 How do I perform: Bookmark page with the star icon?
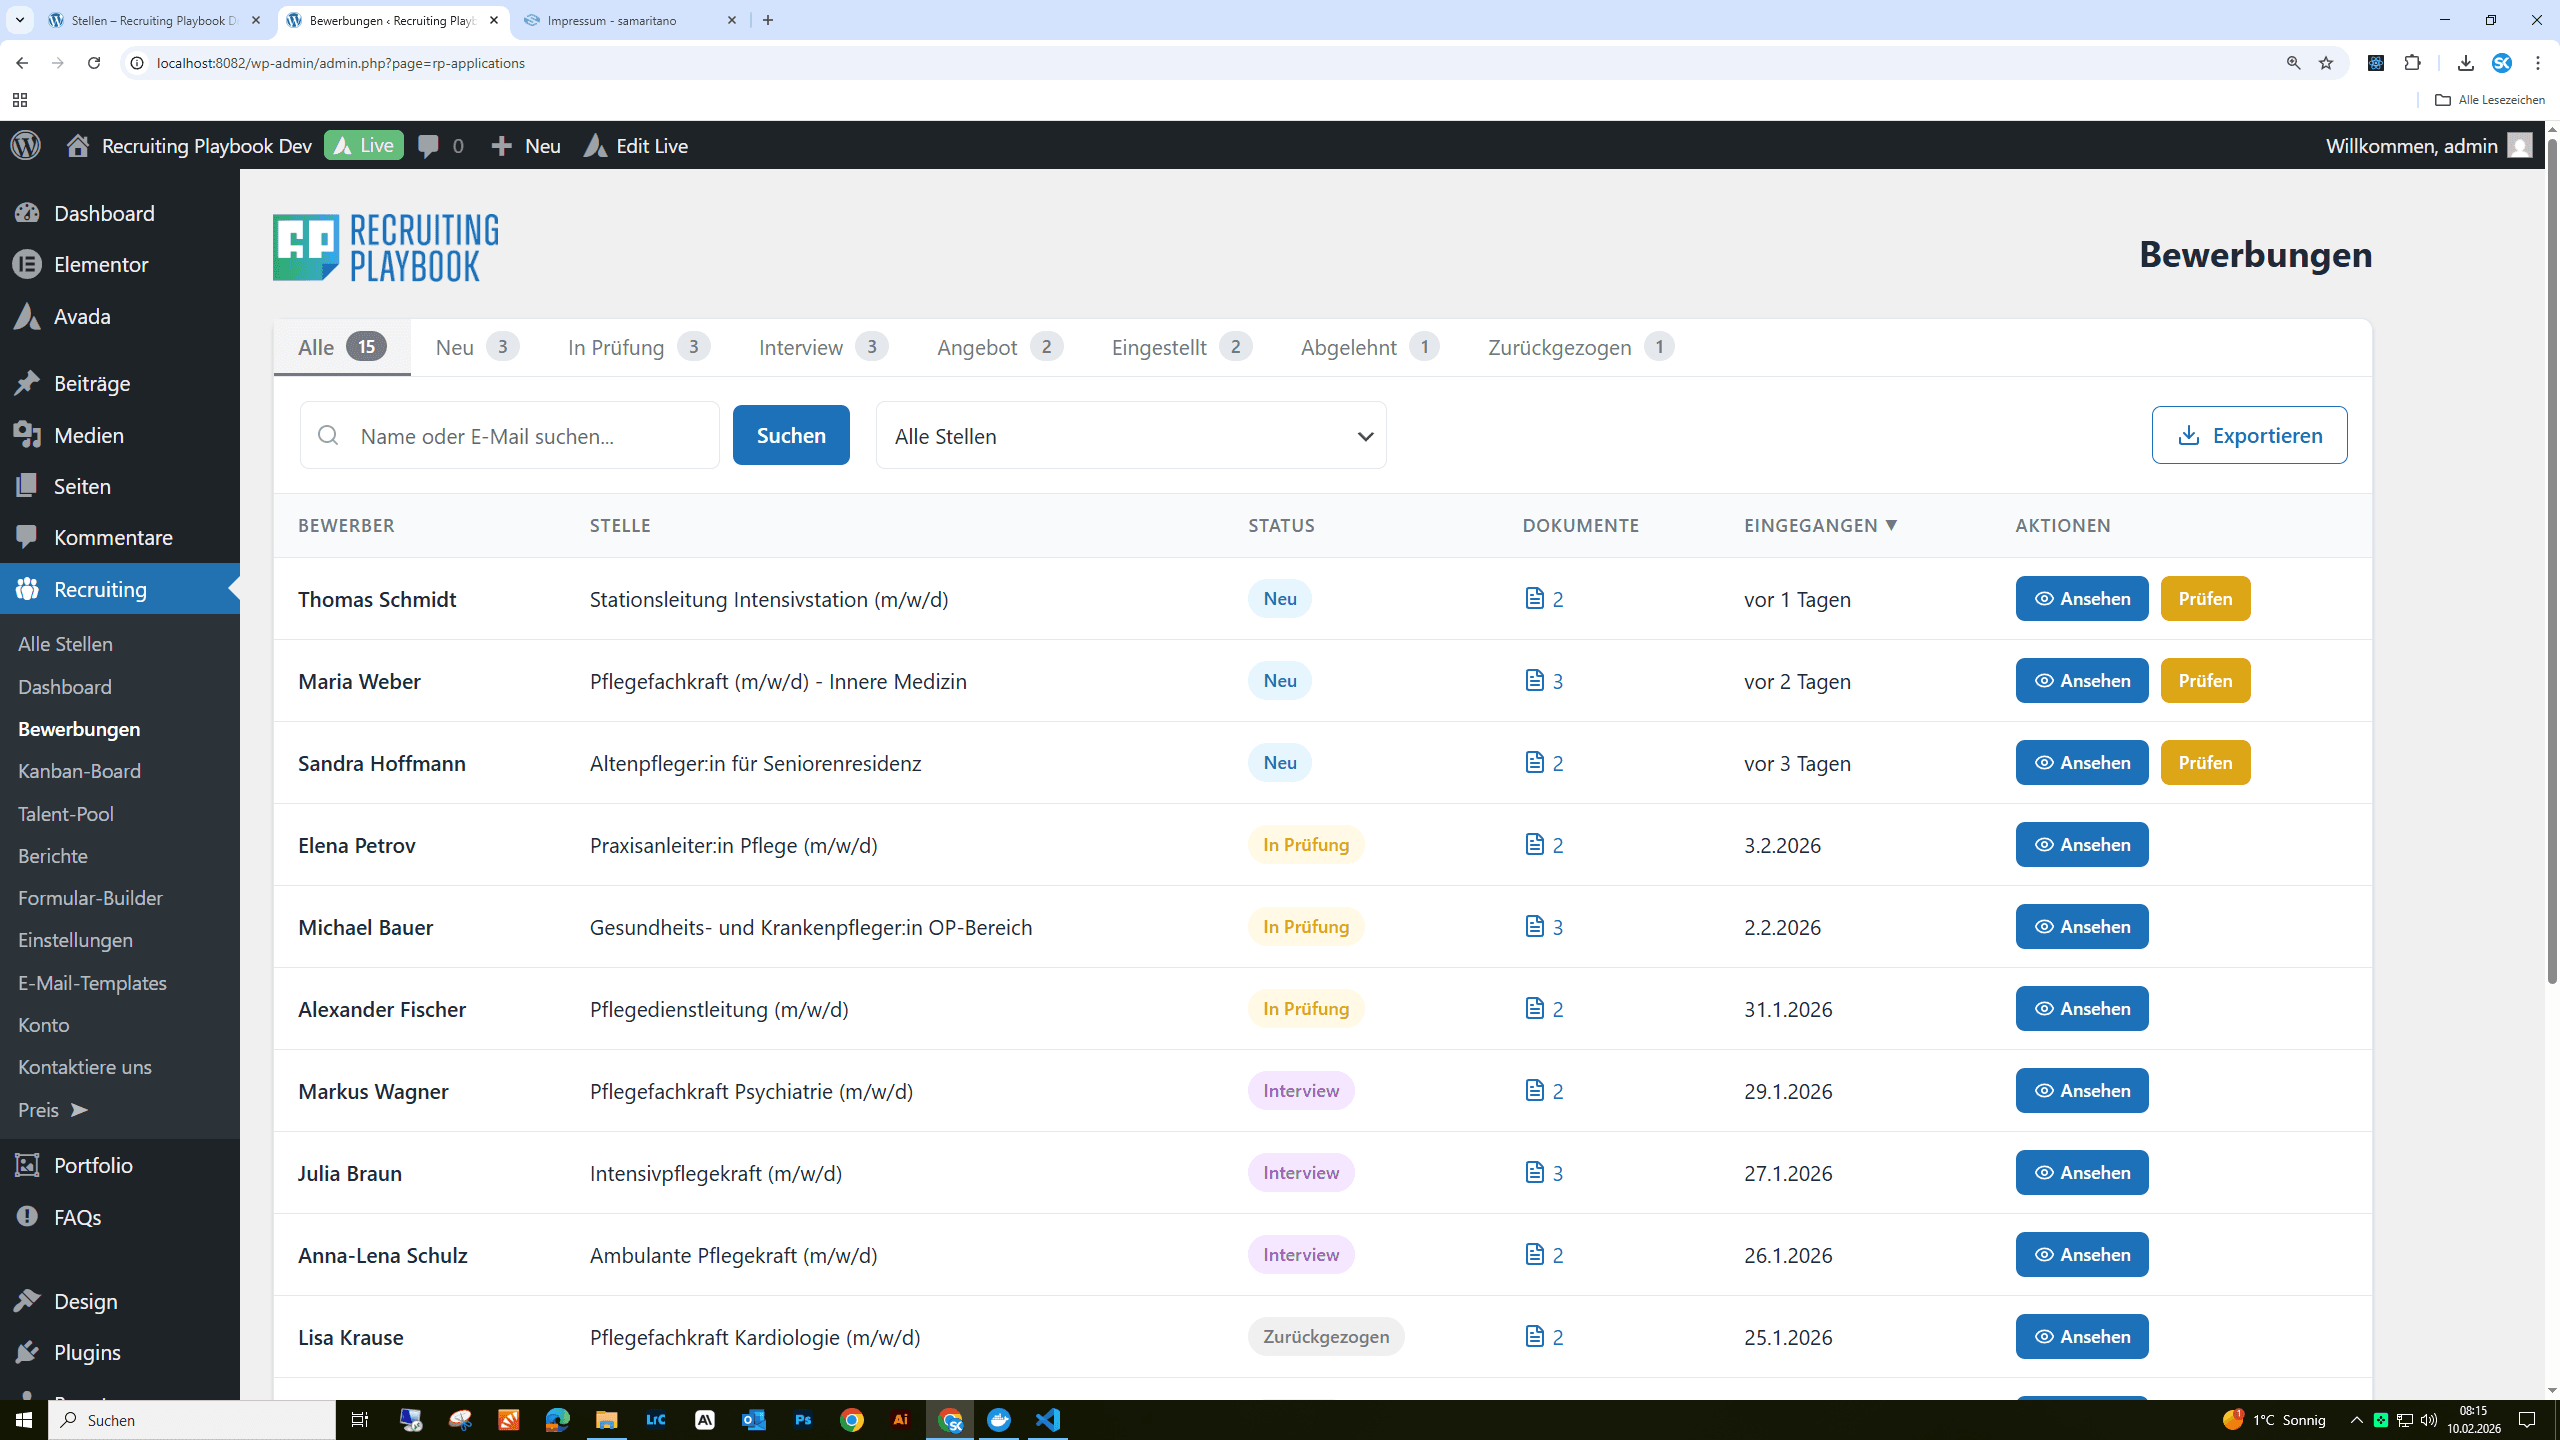click(x=2326, y=63)
